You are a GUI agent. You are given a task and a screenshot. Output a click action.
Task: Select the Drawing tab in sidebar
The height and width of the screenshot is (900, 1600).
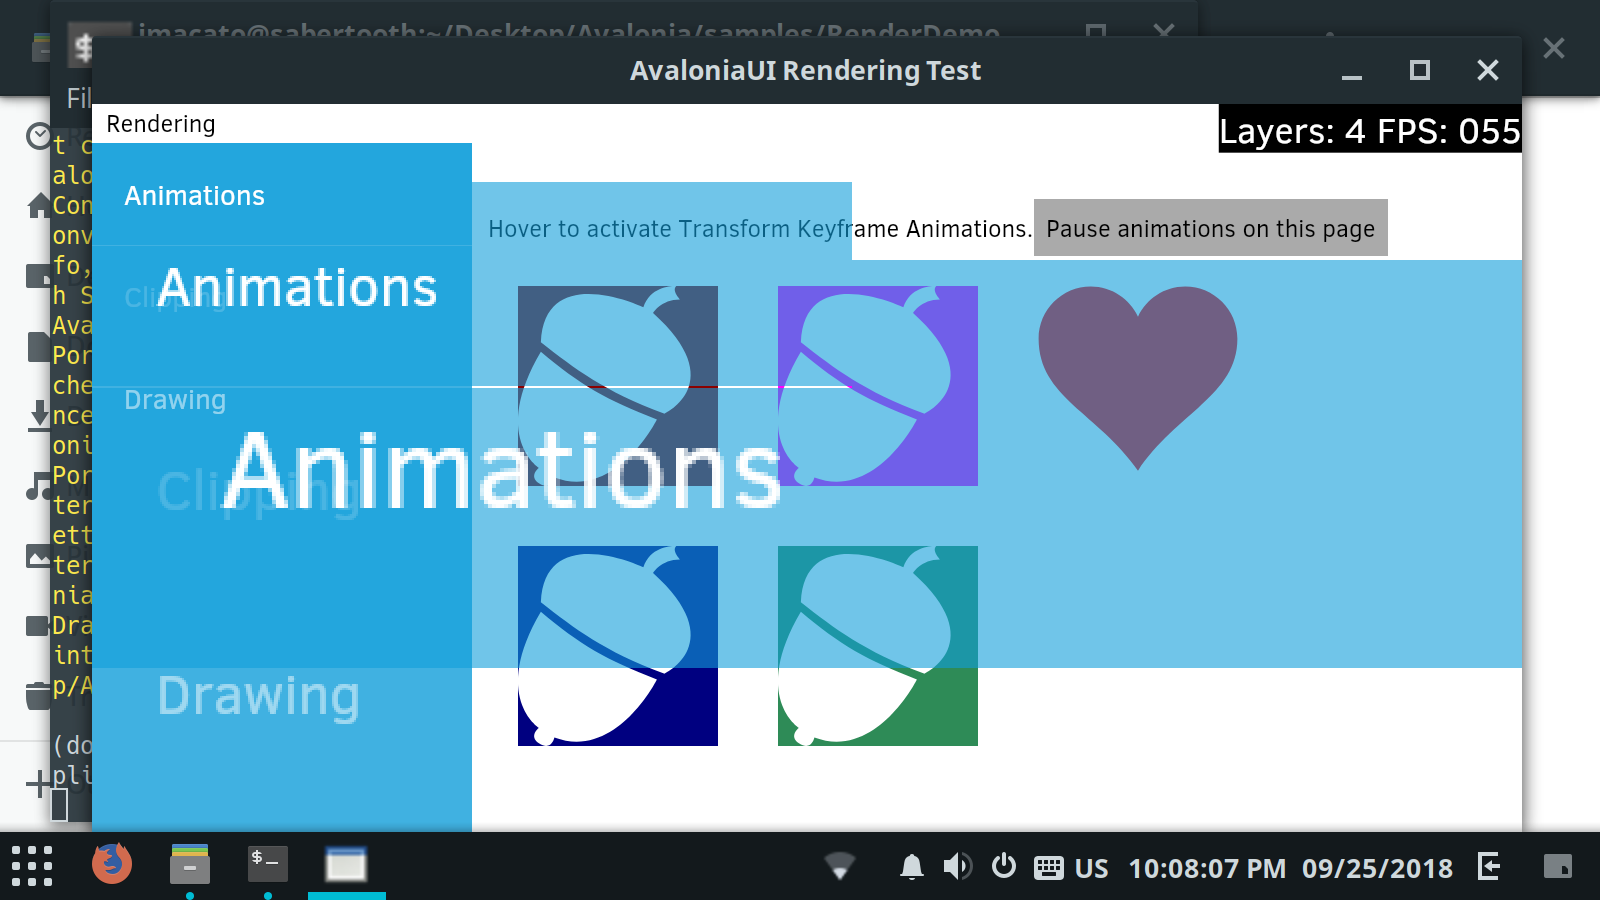click(175, 400)
